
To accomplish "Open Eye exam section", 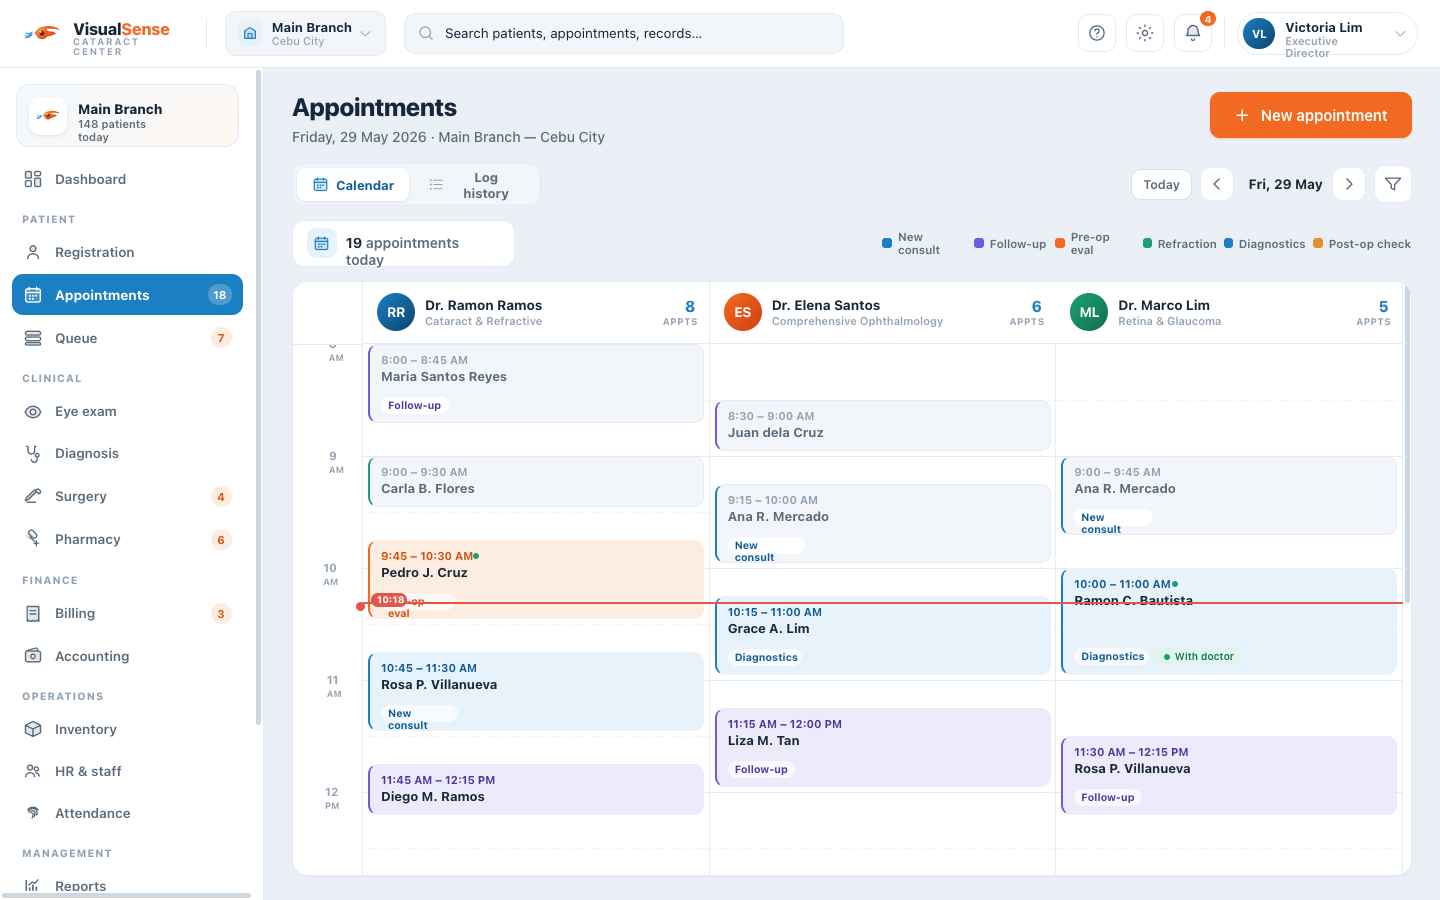I will point(127,411).
